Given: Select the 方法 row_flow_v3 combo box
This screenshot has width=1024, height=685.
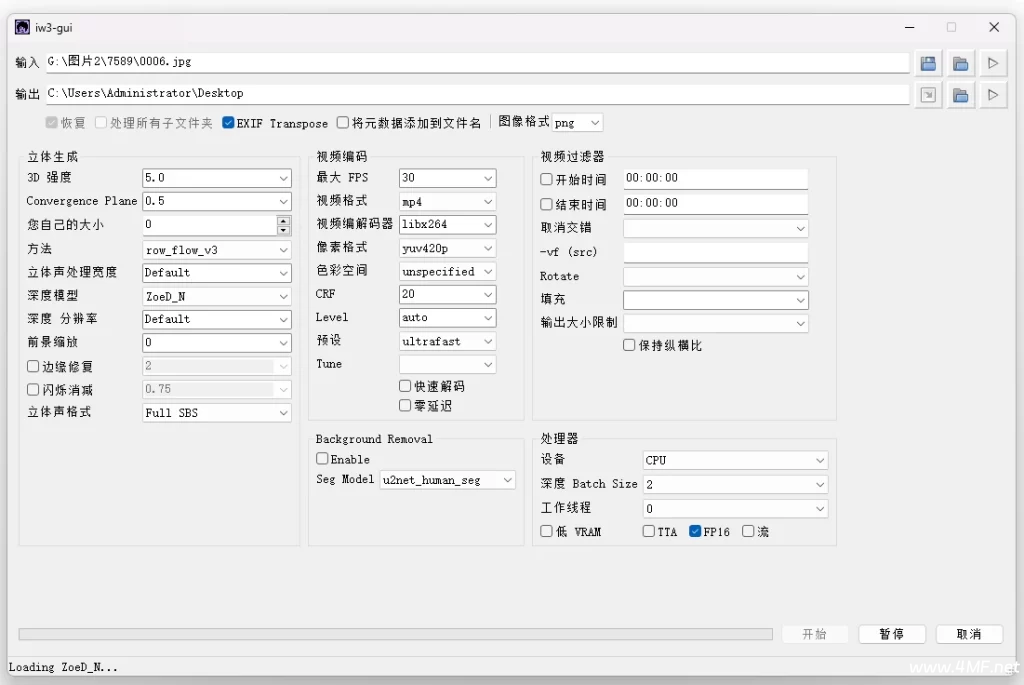Looking at the screenshot, I should (216, 249).
